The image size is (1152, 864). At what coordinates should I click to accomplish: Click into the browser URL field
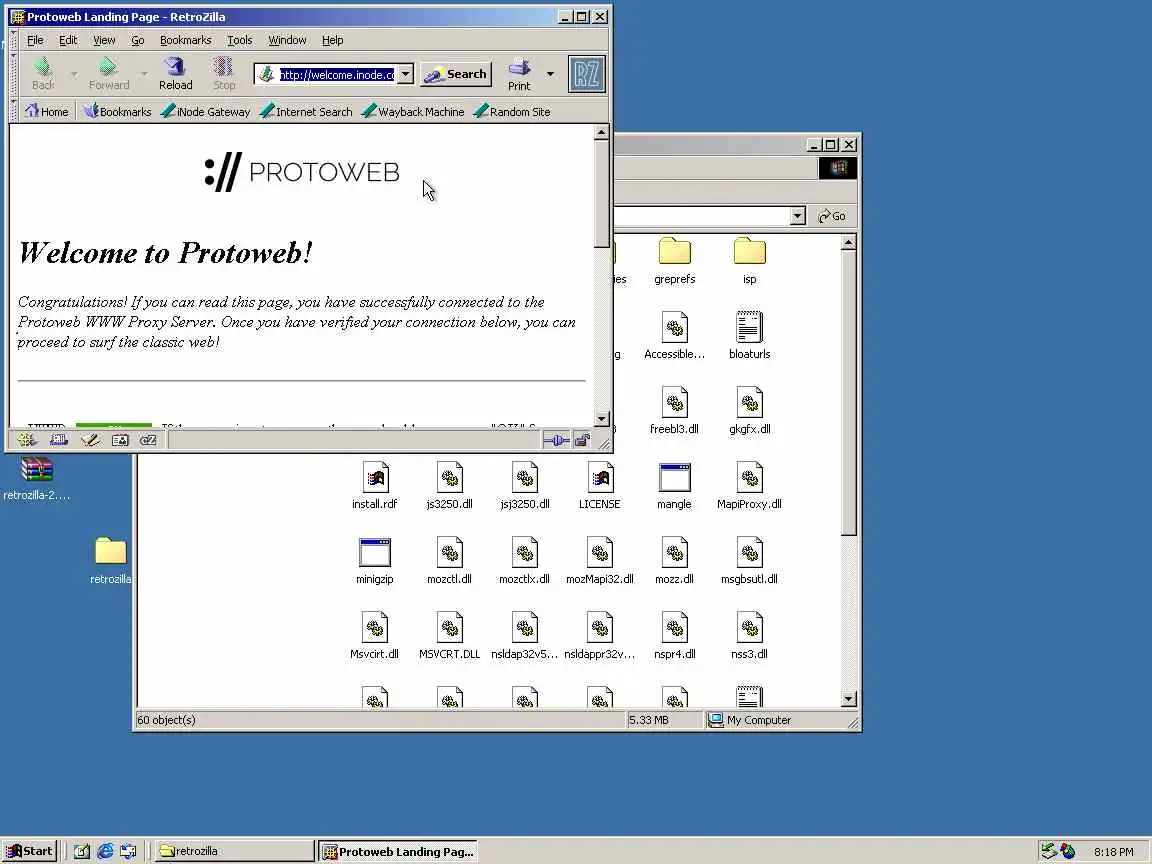point(336,74)
